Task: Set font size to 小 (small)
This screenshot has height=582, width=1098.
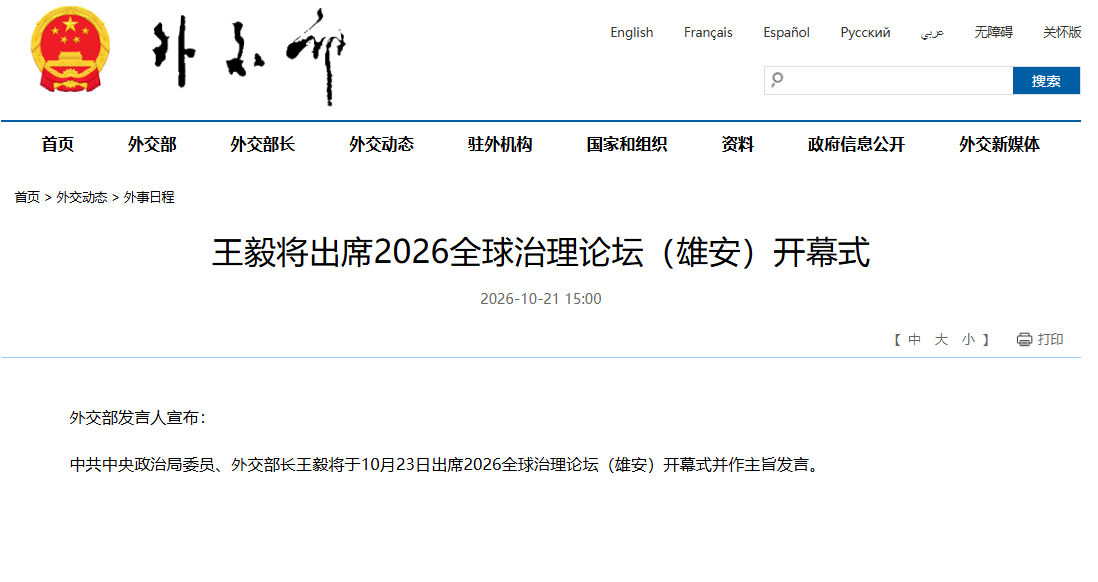Action: pyautogui.click(x=968, y=340)
